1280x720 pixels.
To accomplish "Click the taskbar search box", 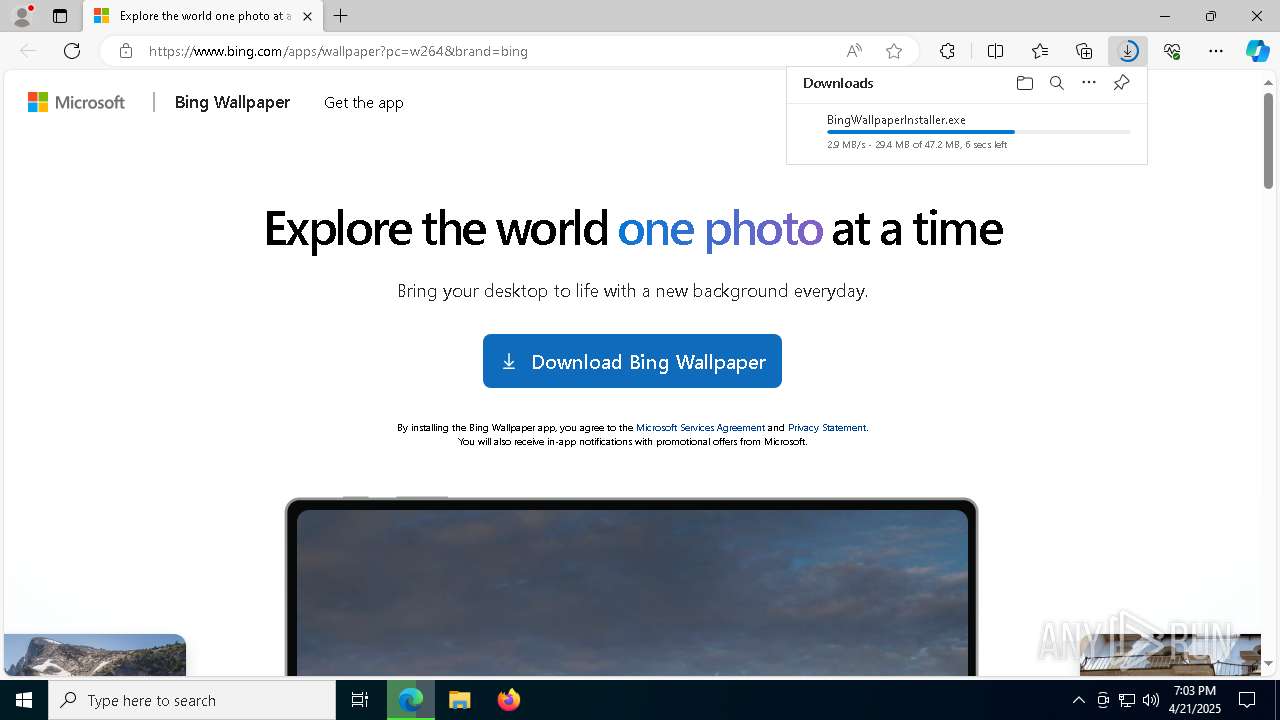I will (x=192, y=700).
